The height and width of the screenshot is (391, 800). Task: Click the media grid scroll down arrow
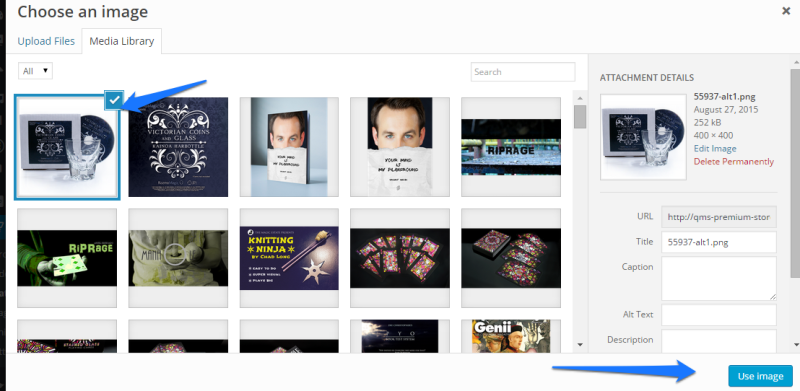click(x=580, y=345)
